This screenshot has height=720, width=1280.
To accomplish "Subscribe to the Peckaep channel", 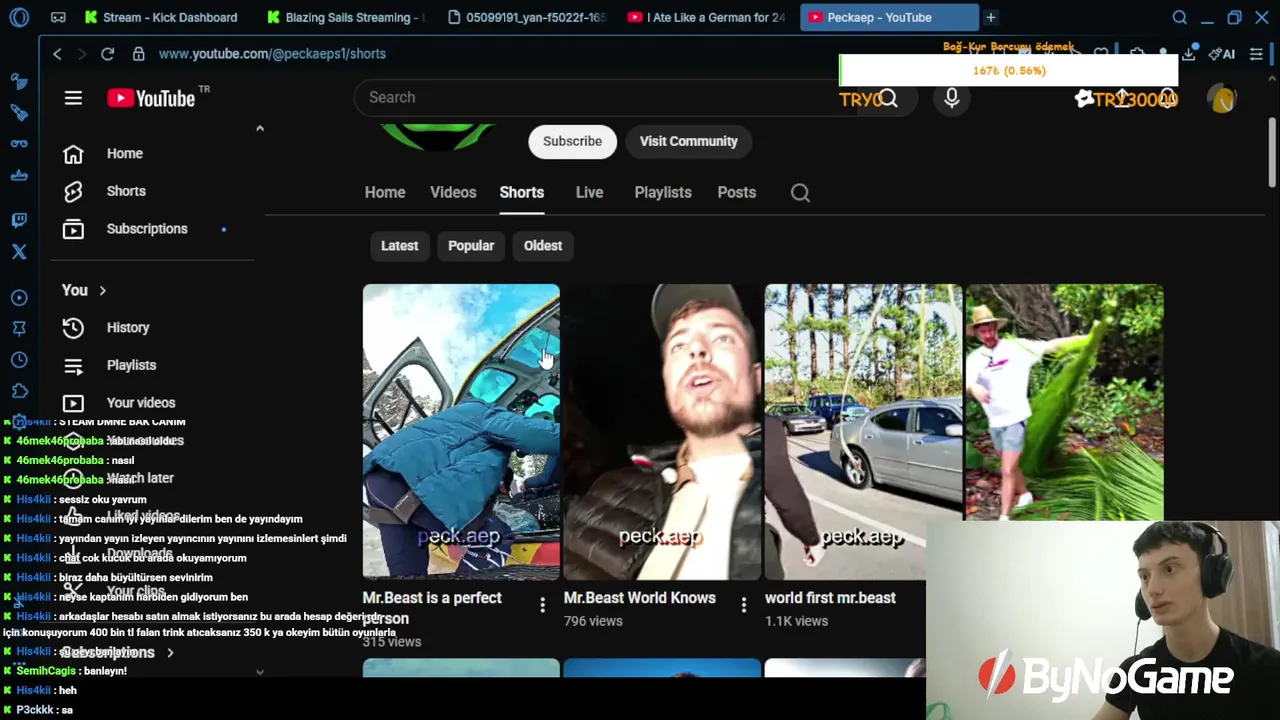I will [x=572, y=142].
